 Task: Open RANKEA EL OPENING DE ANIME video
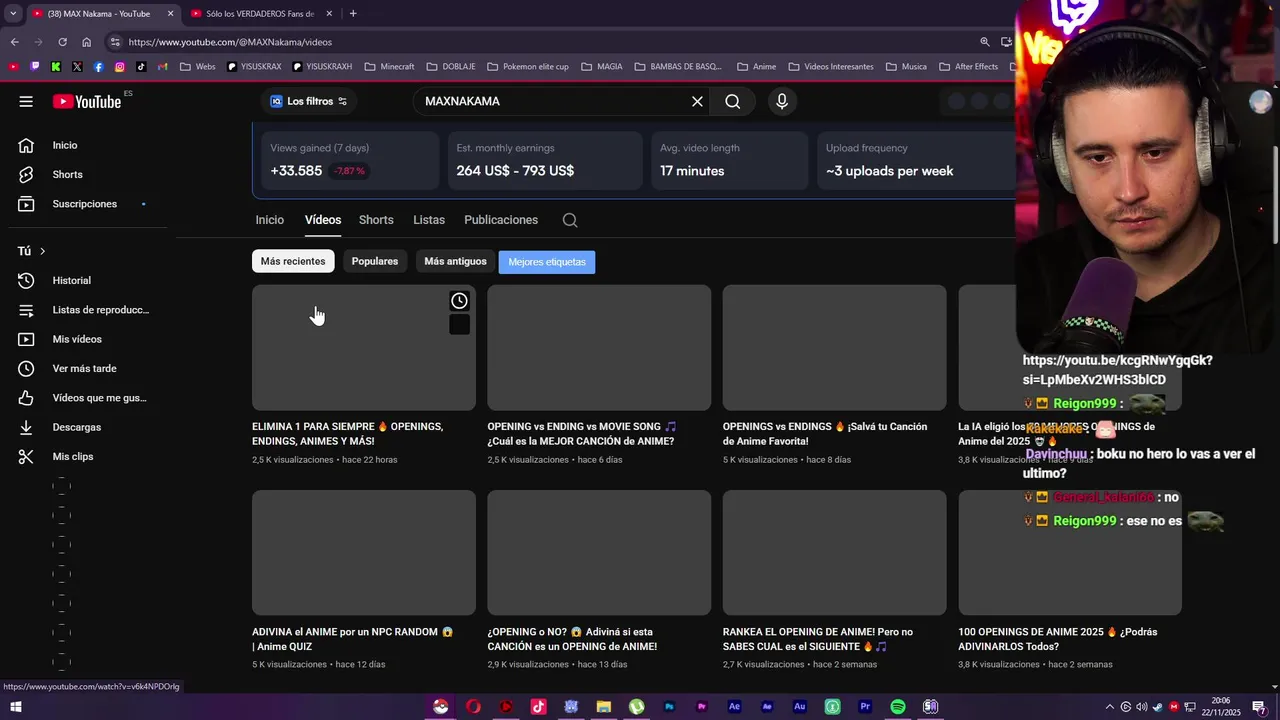click(x=818, y=639)
